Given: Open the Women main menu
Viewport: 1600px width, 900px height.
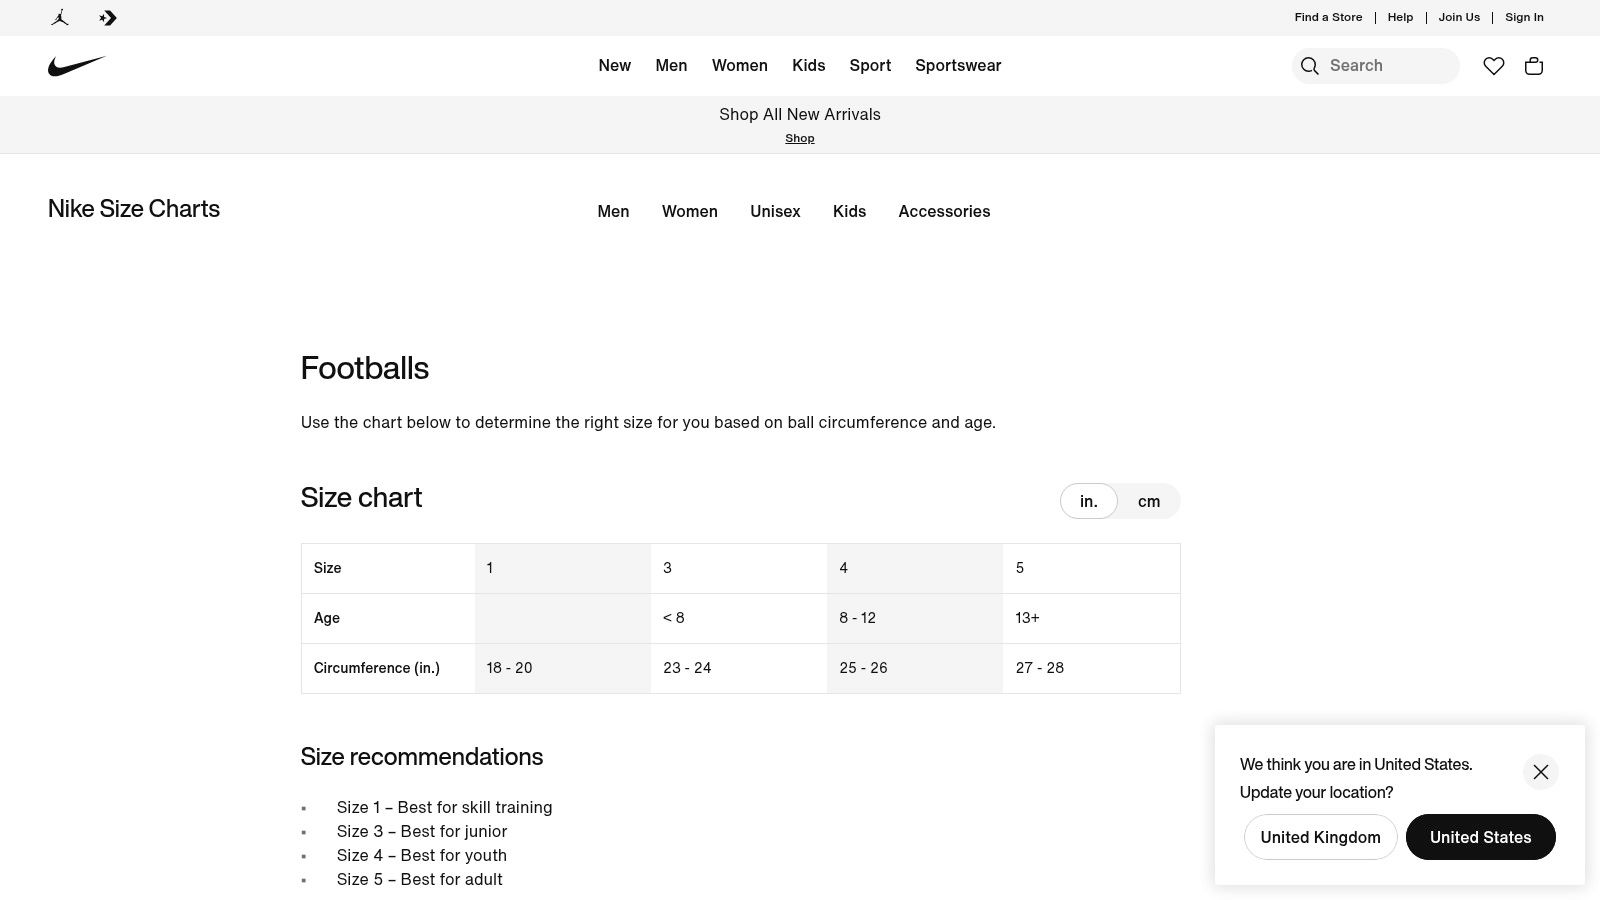Looking at the screenshot, I should click(x=739, y=66).
